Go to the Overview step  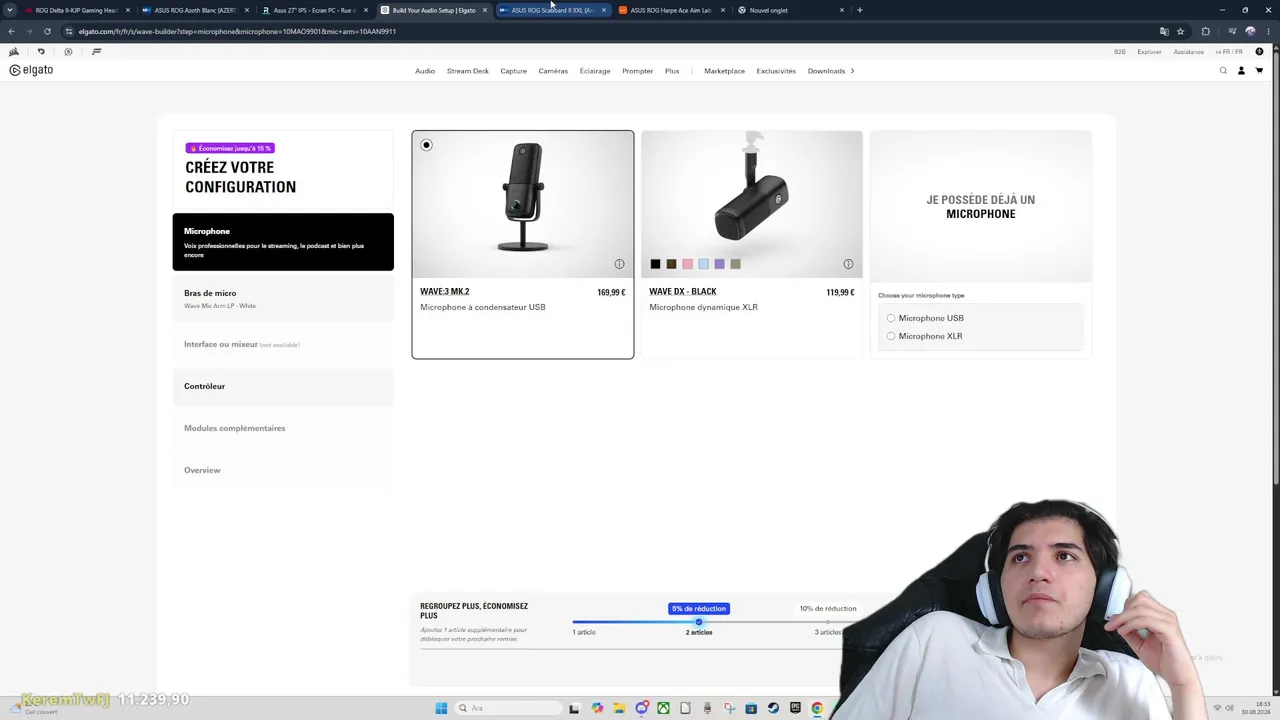(x=283, y=470)
